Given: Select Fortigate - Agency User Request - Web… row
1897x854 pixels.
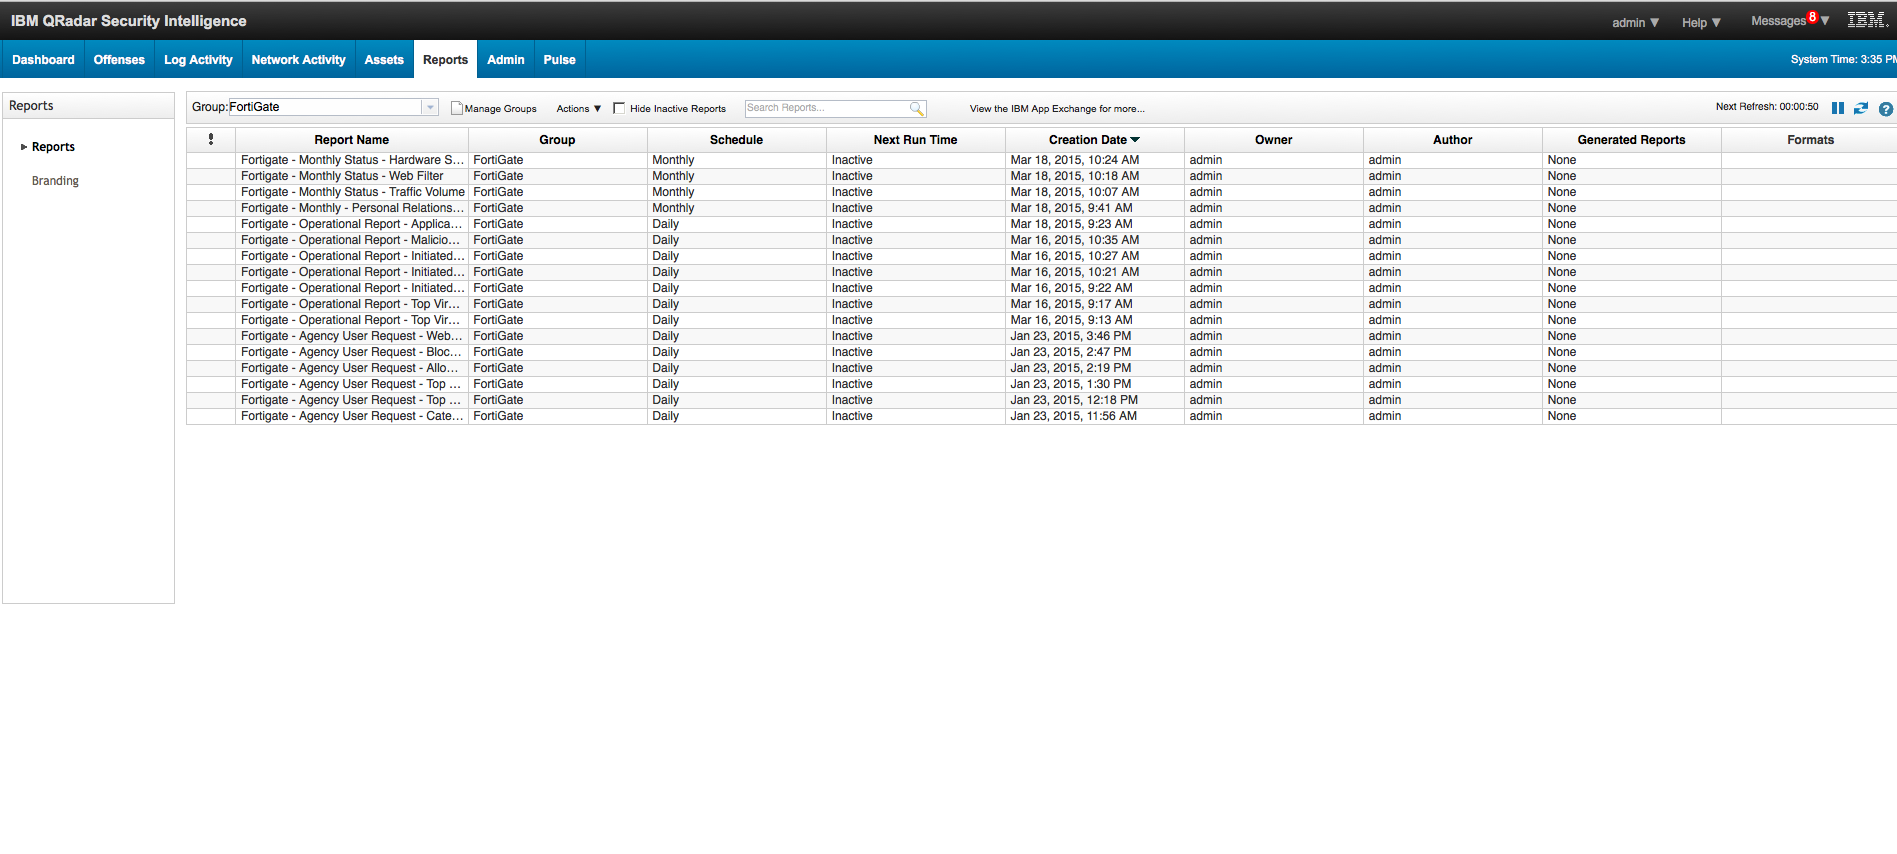Looking at the screenshot, I should 1041,336.
